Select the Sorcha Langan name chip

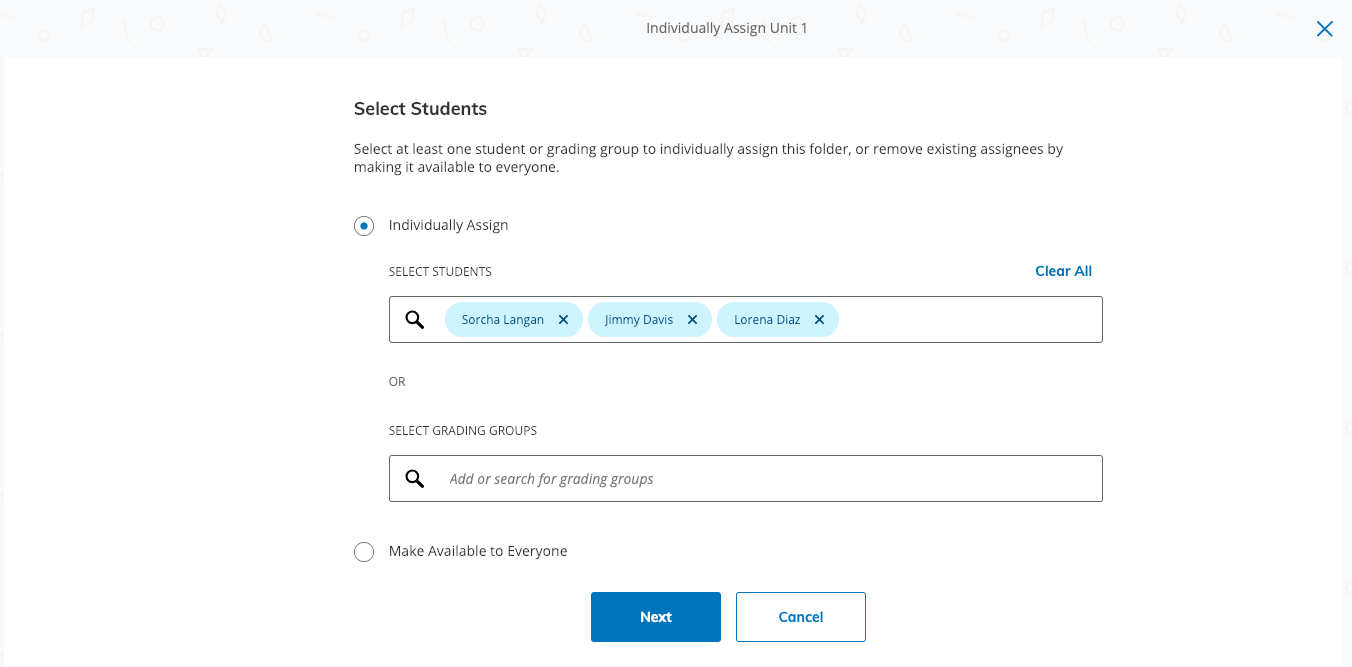pos(502,320)
